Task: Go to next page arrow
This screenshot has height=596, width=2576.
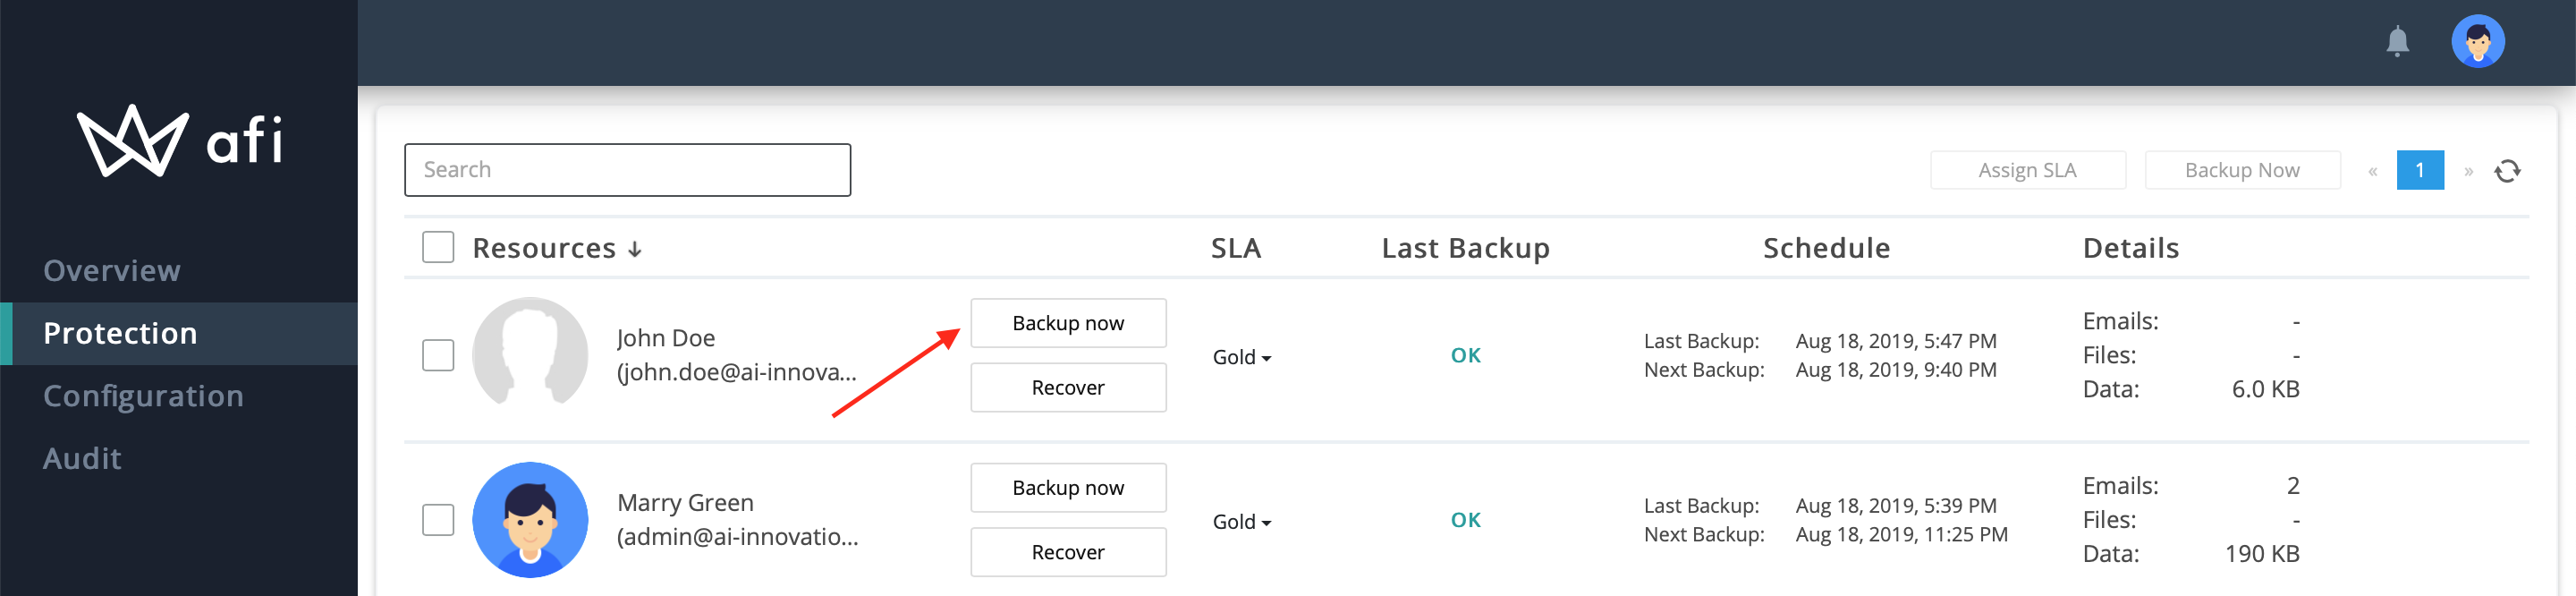Action: 2468,171
